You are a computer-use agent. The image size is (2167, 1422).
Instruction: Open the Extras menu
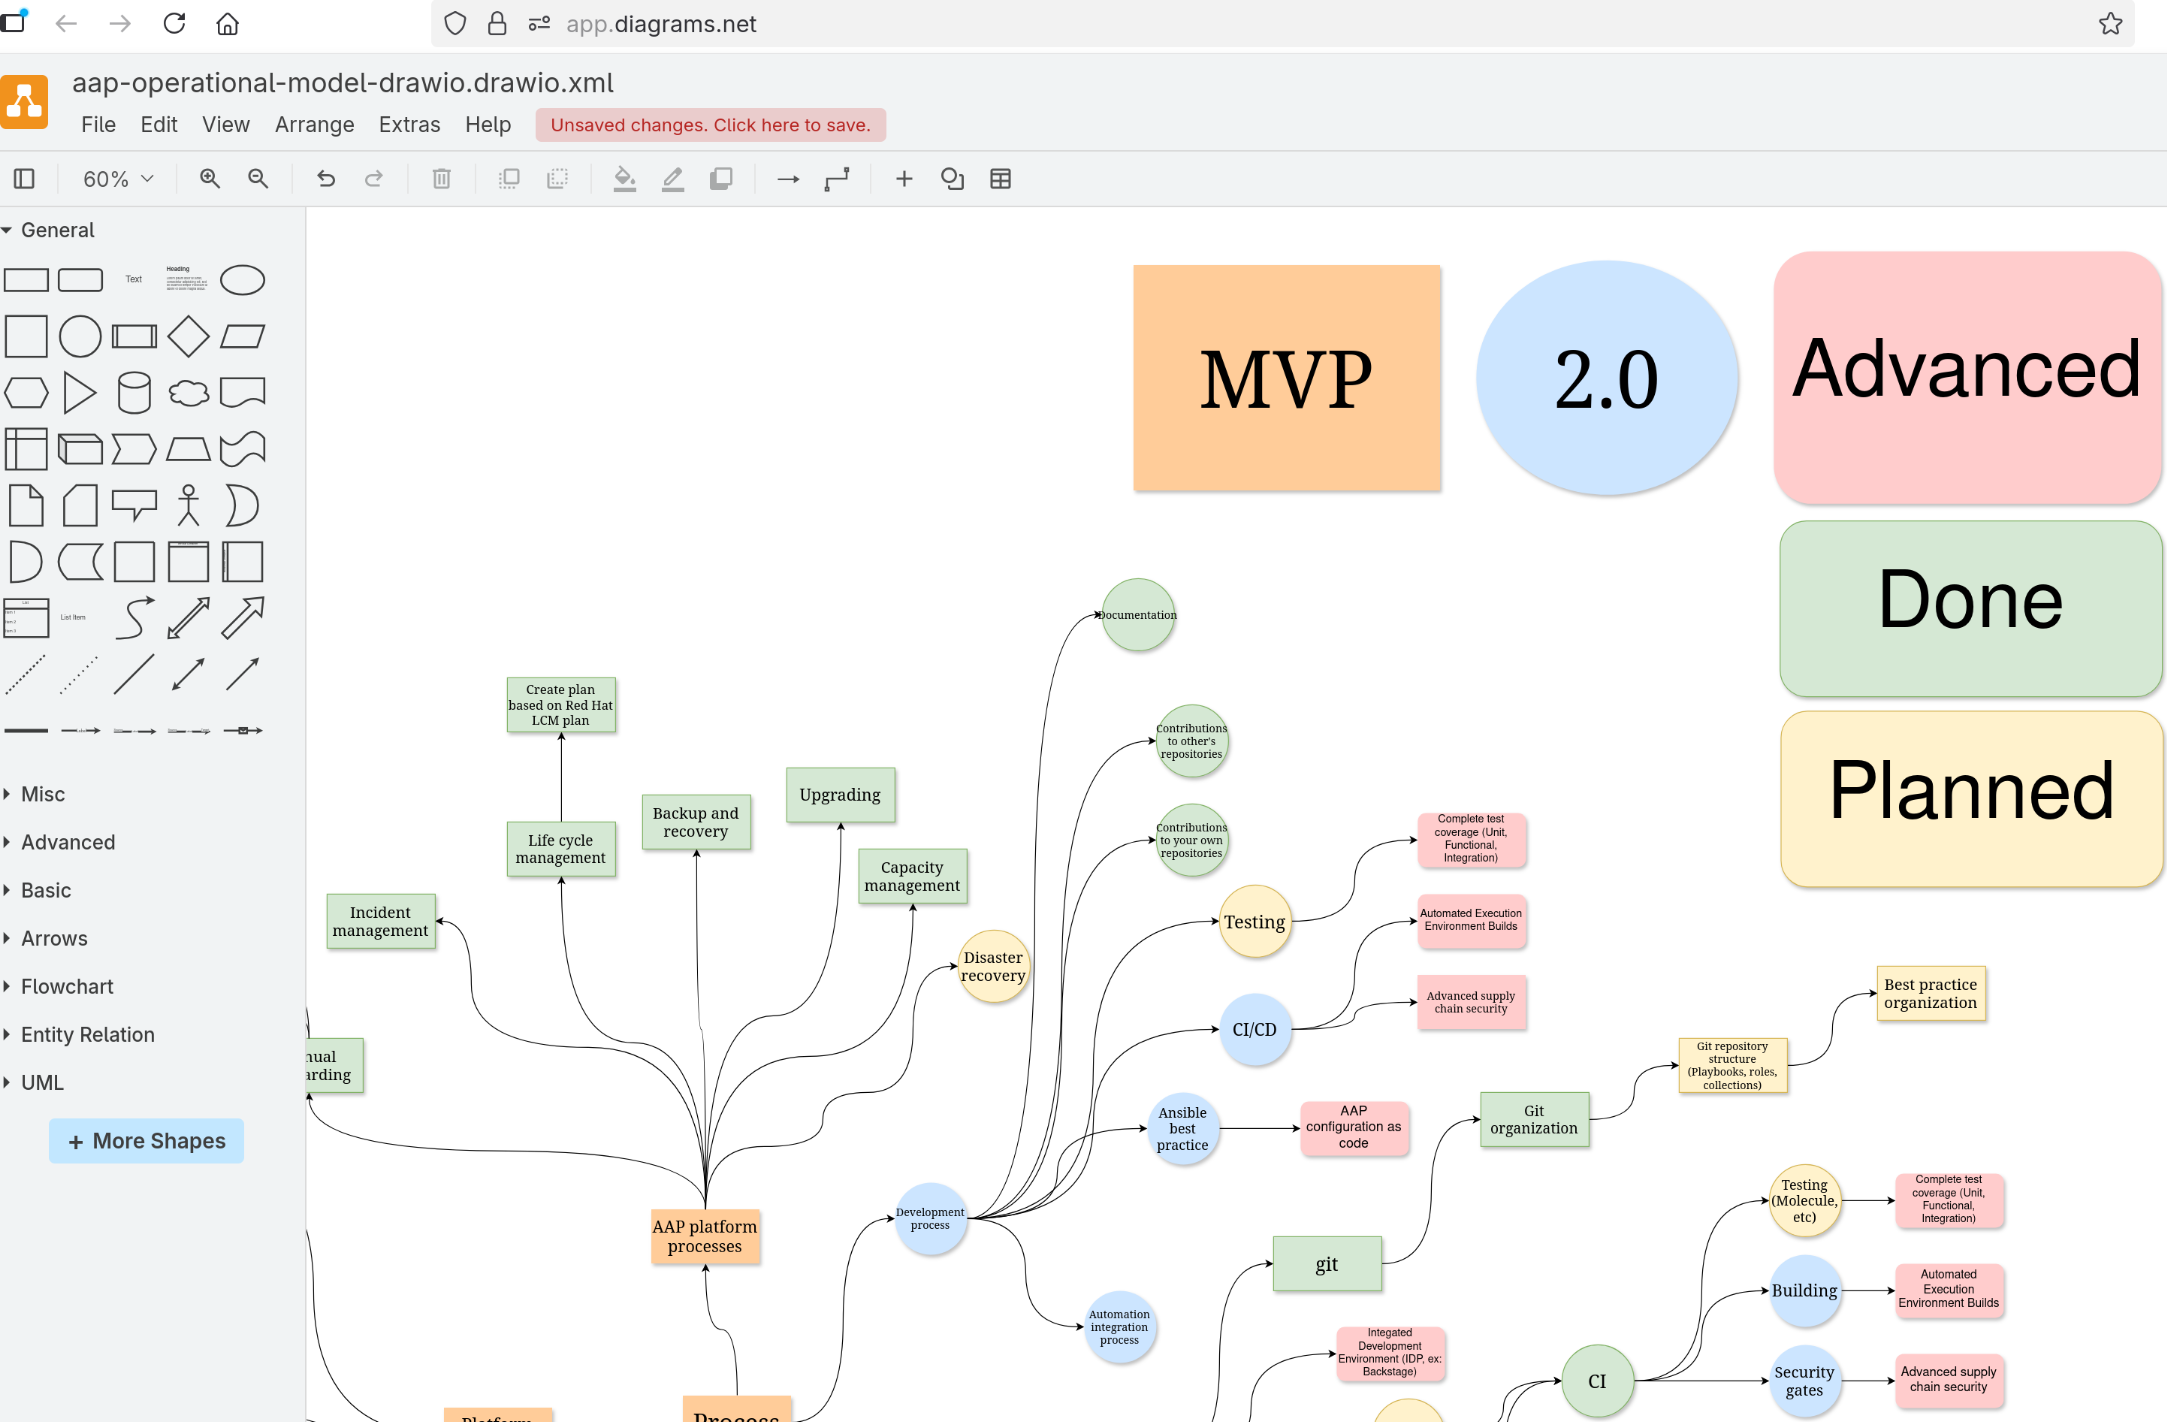pyautogui.click(x=409, y=125)
